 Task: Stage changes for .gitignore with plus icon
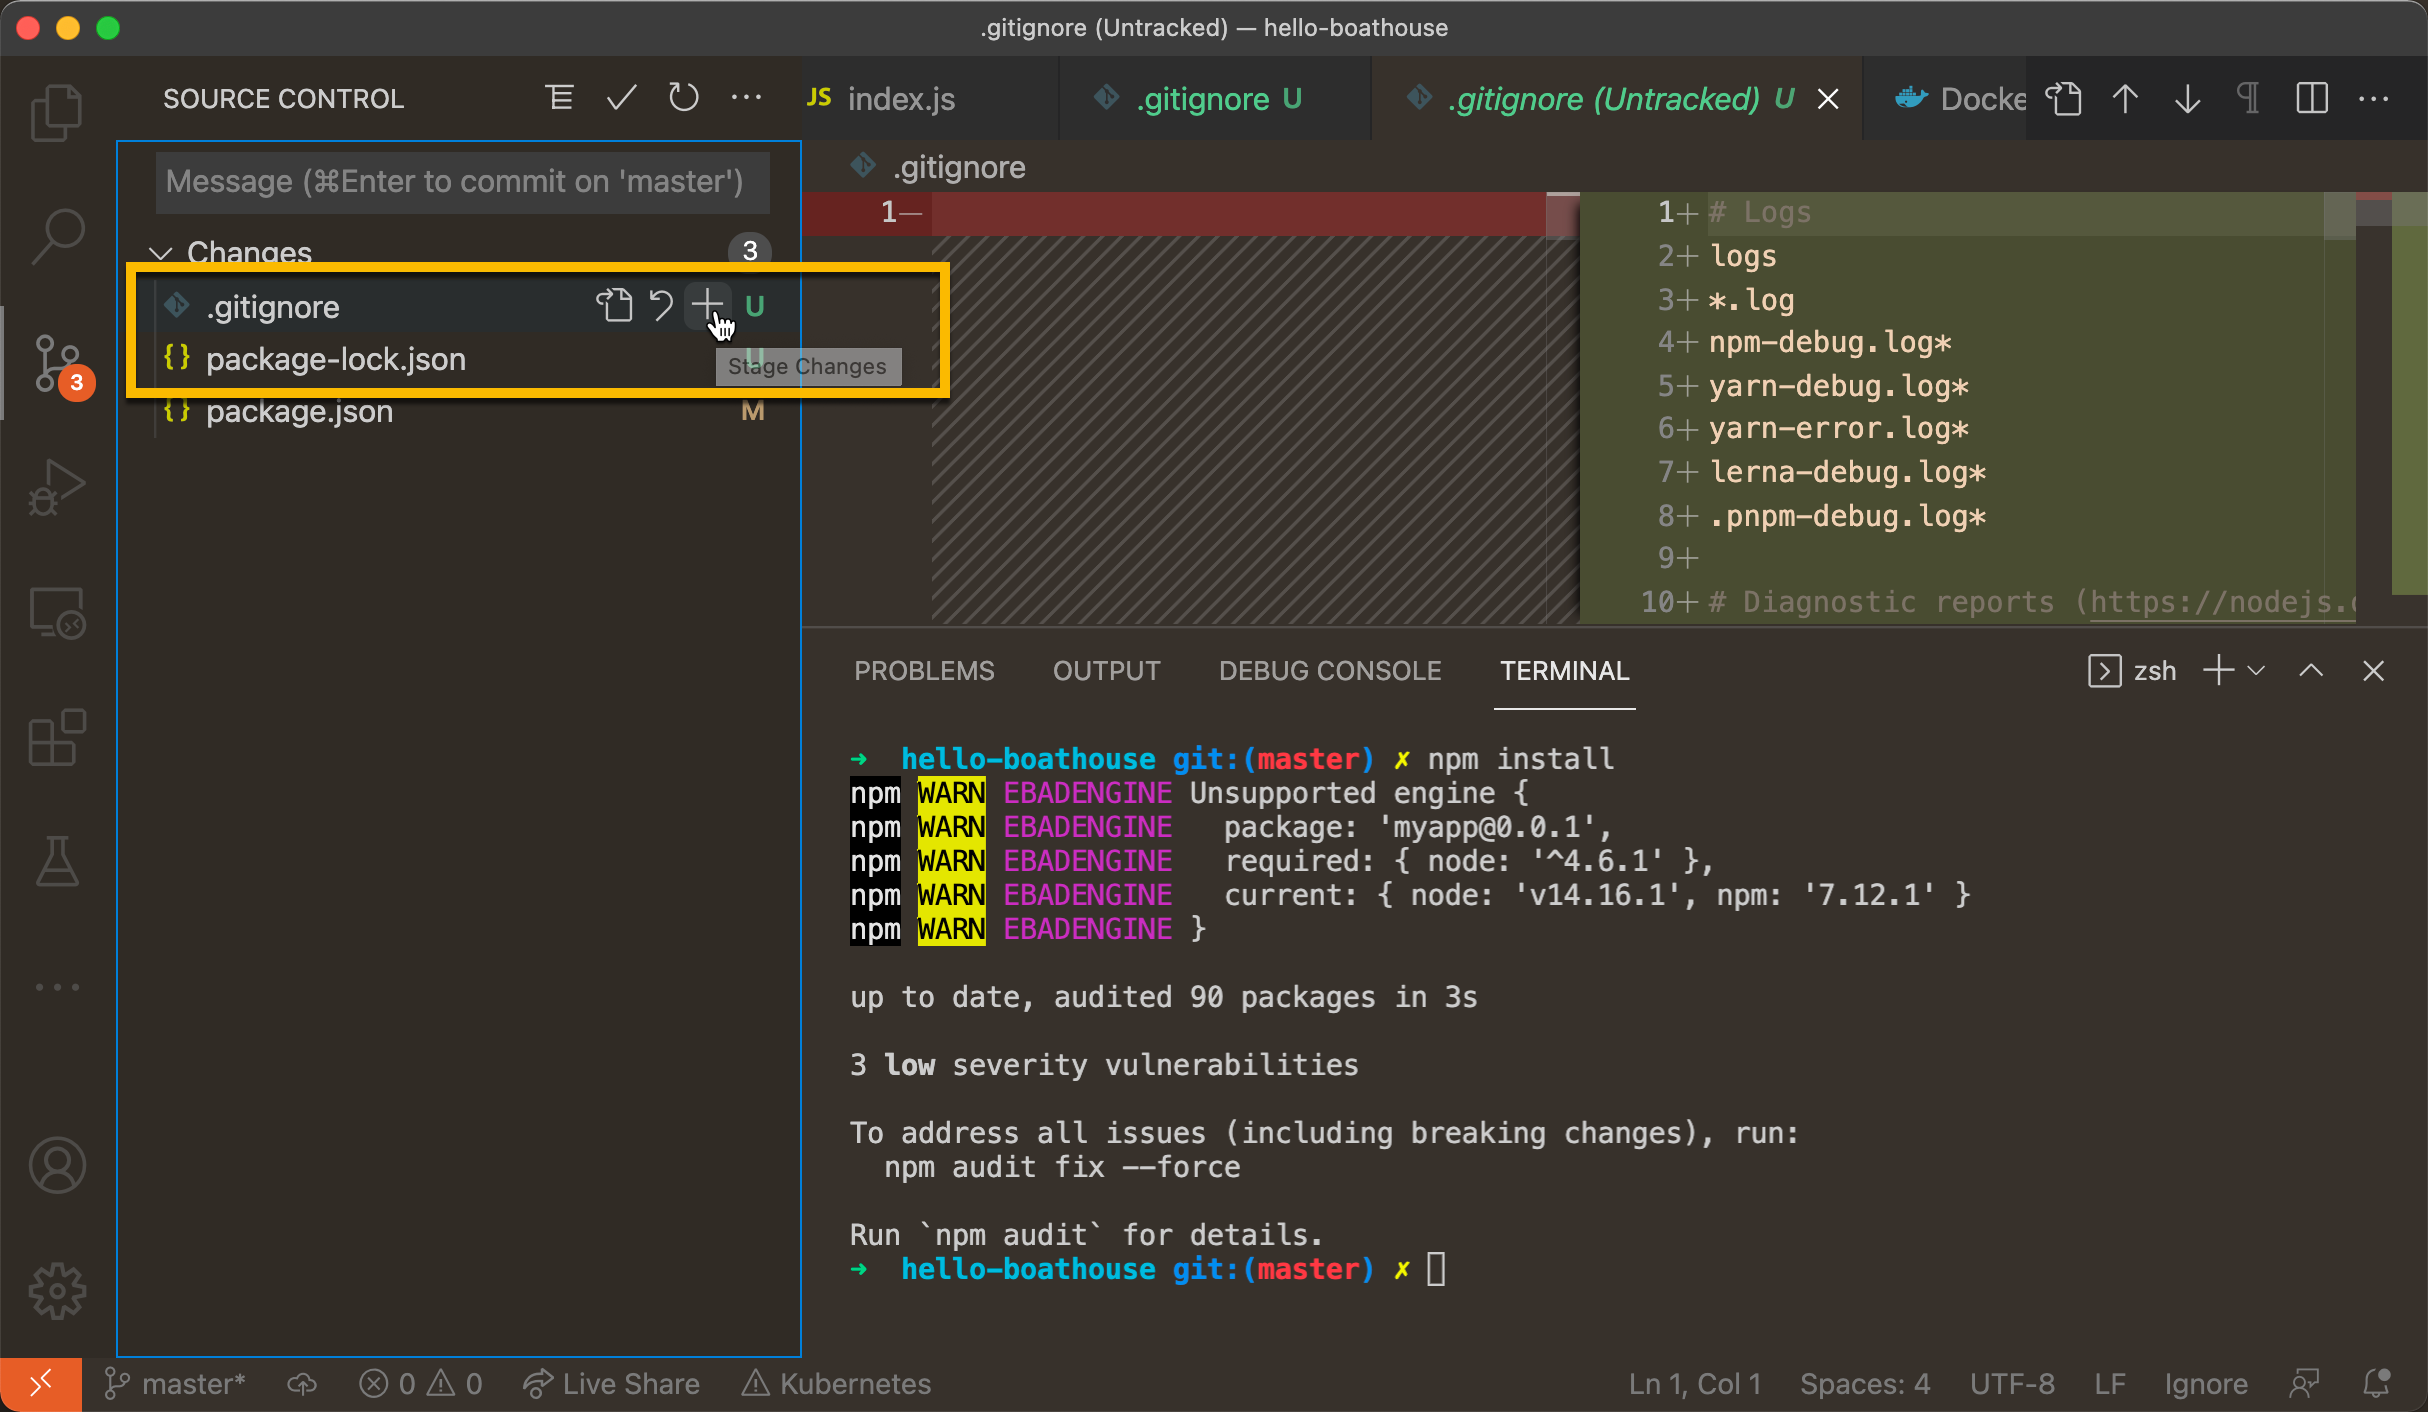pos(707,304)
